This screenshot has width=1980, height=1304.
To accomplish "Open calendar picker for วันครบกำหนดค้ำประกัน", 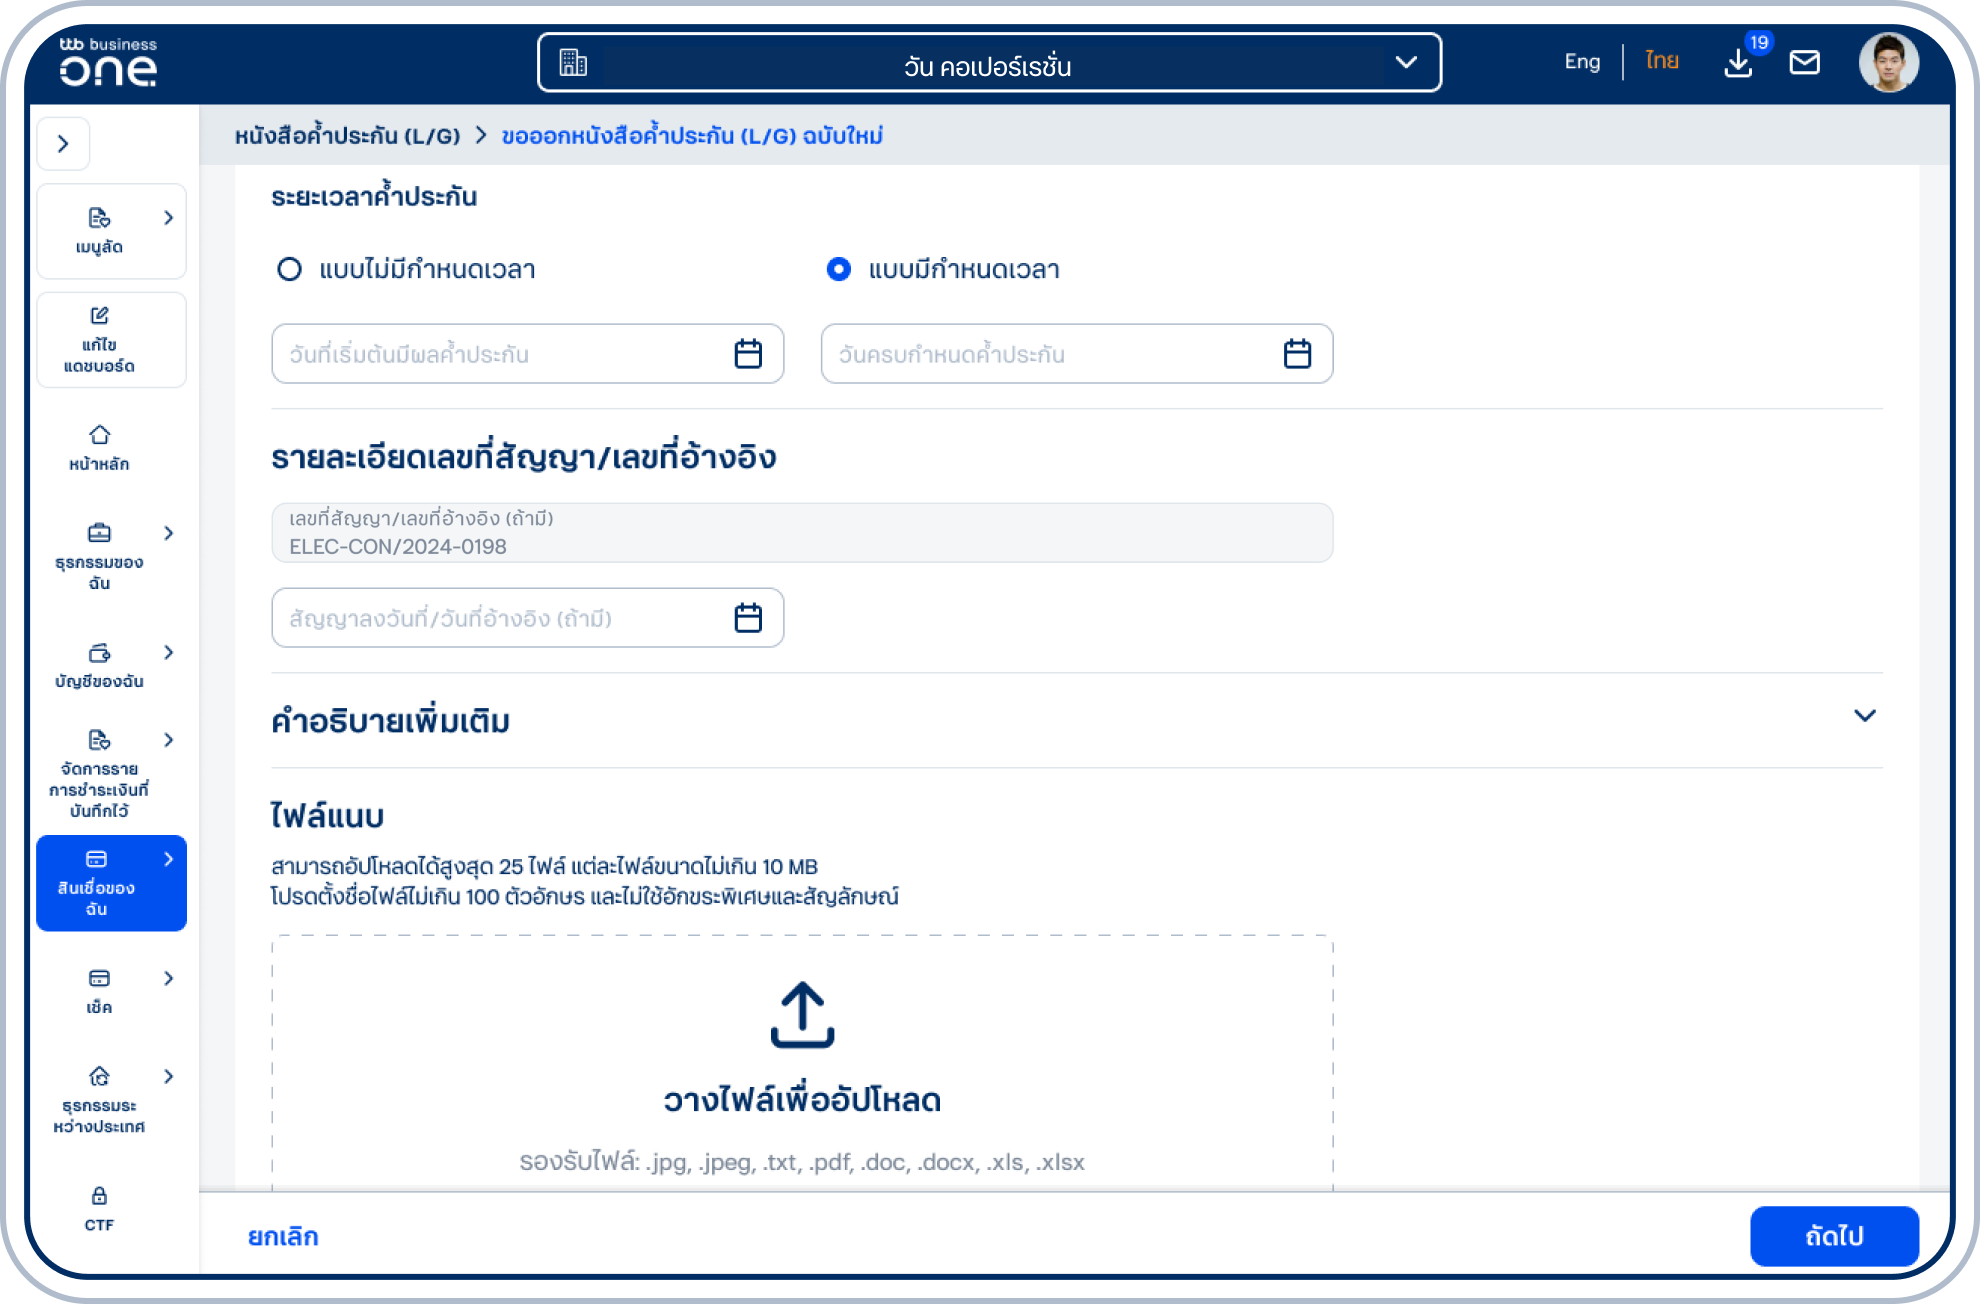I will pyautogui.click(x=1297, y=353).
